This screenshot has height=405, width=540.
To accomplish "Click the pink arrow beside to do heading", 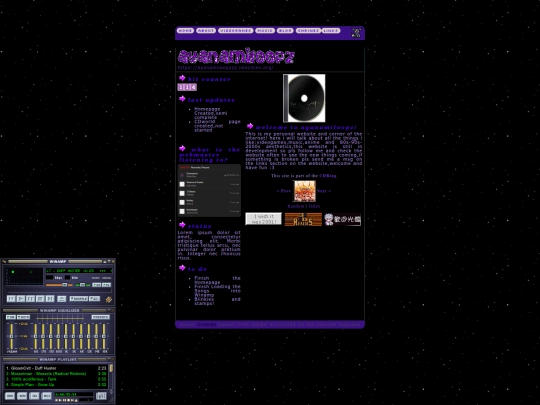I will pyautogui.click(x=182, y=268).
